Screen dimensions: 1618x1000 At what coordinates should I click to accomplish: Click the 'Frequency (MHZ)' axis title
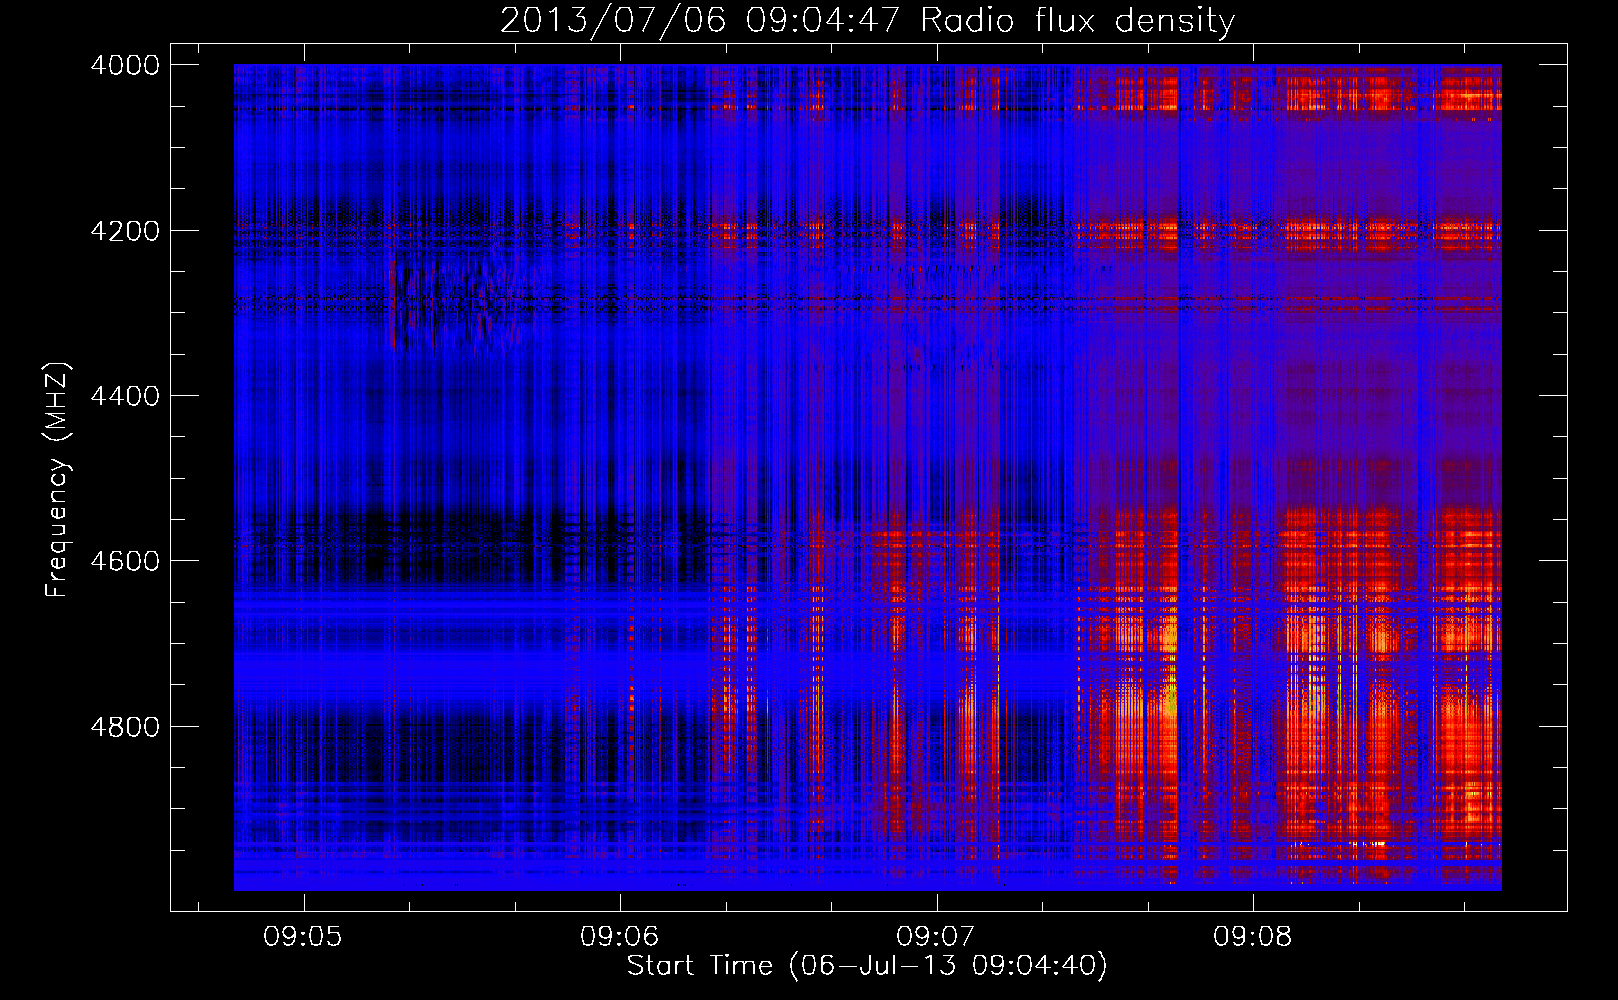pos(58,480)
